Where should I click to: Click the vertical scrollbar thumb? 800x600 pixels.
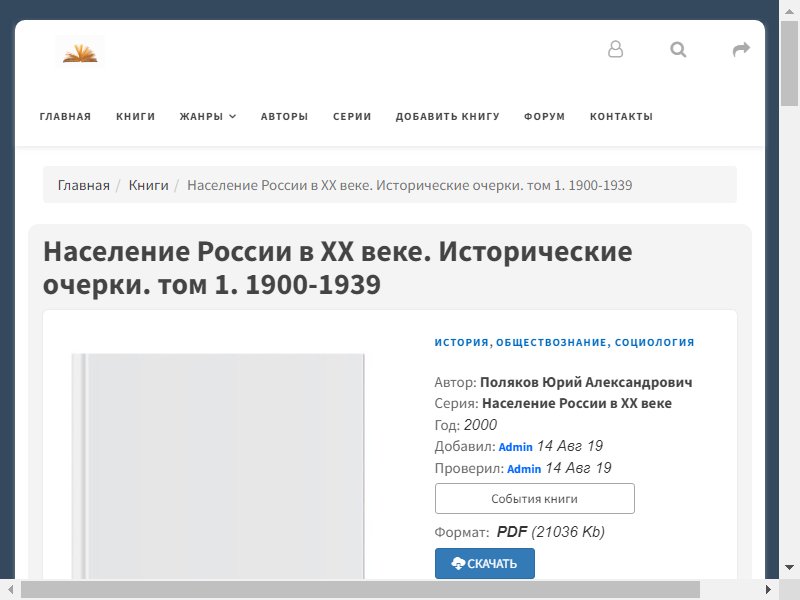(x=789, y=64)
